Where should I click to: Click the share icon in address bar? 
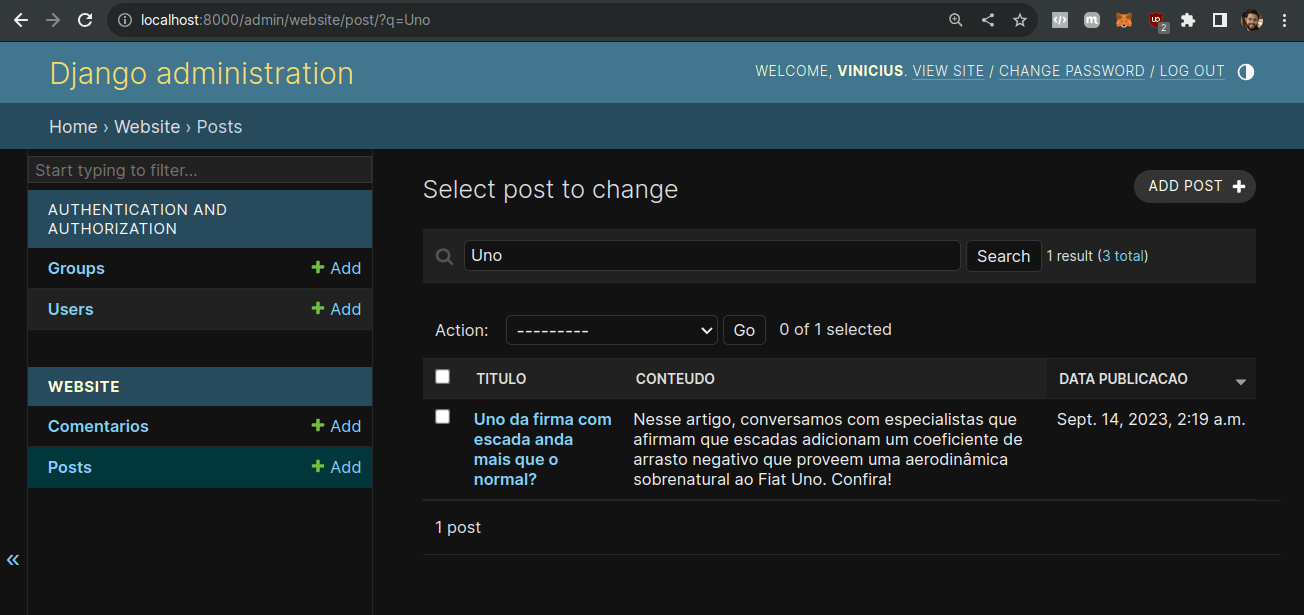[x=988, y=20]
